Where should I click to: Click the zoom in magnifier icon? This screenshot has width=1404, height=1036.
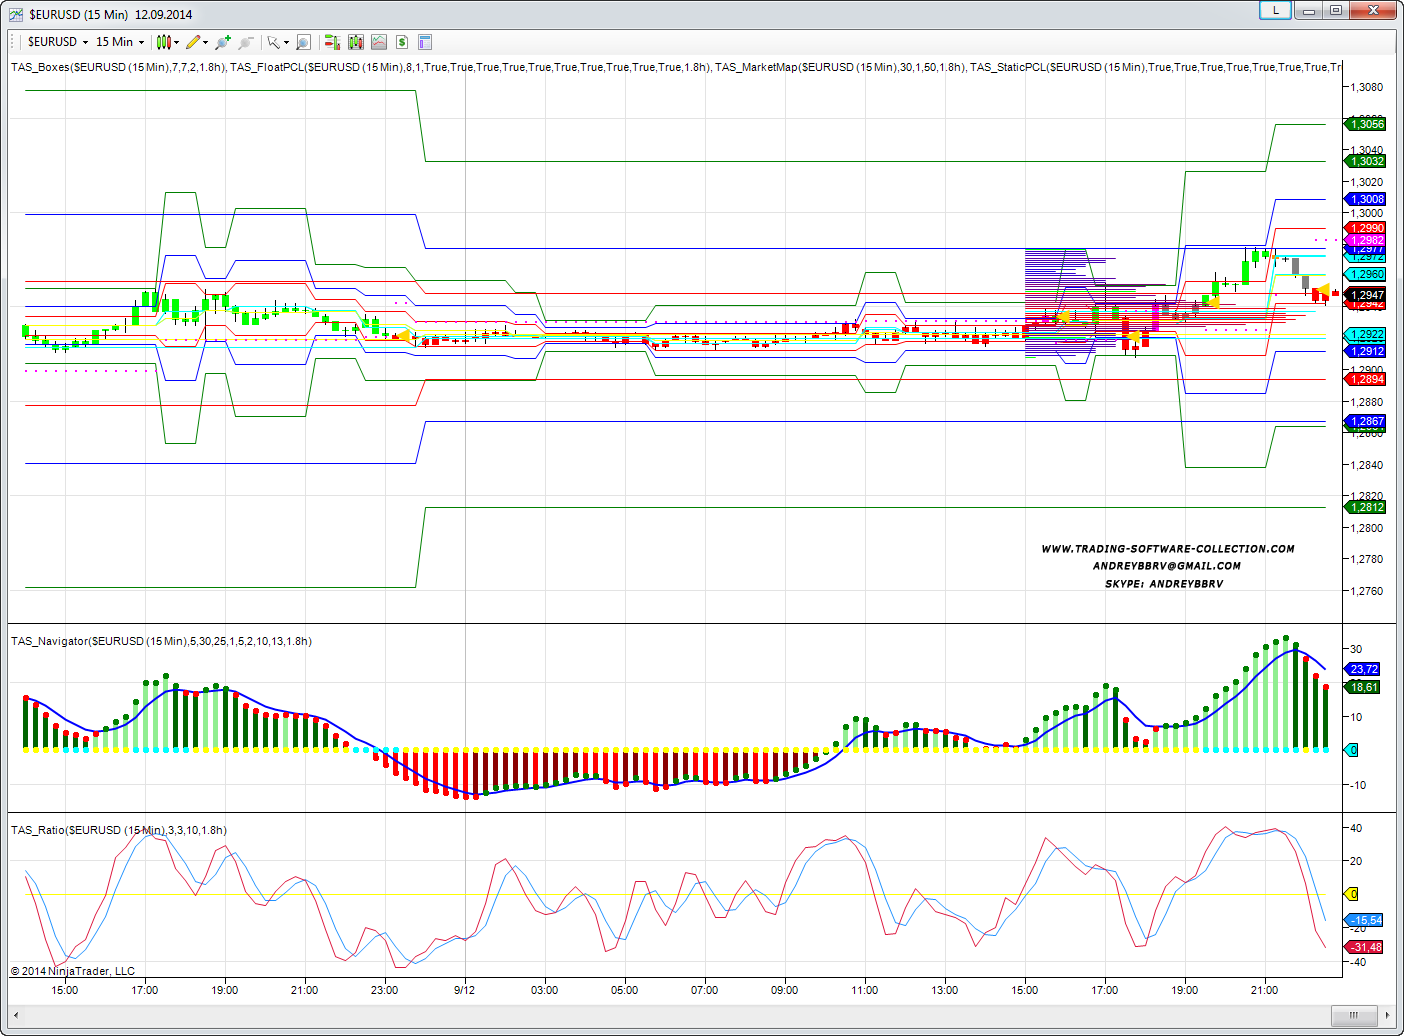[x=222, y=42]
